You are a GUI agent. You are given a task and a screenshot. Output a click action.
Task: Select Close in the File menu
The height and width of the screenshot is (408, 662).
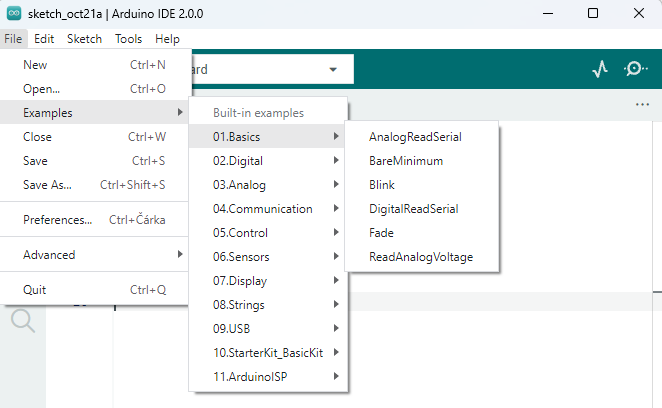click(x=94, y=136)
